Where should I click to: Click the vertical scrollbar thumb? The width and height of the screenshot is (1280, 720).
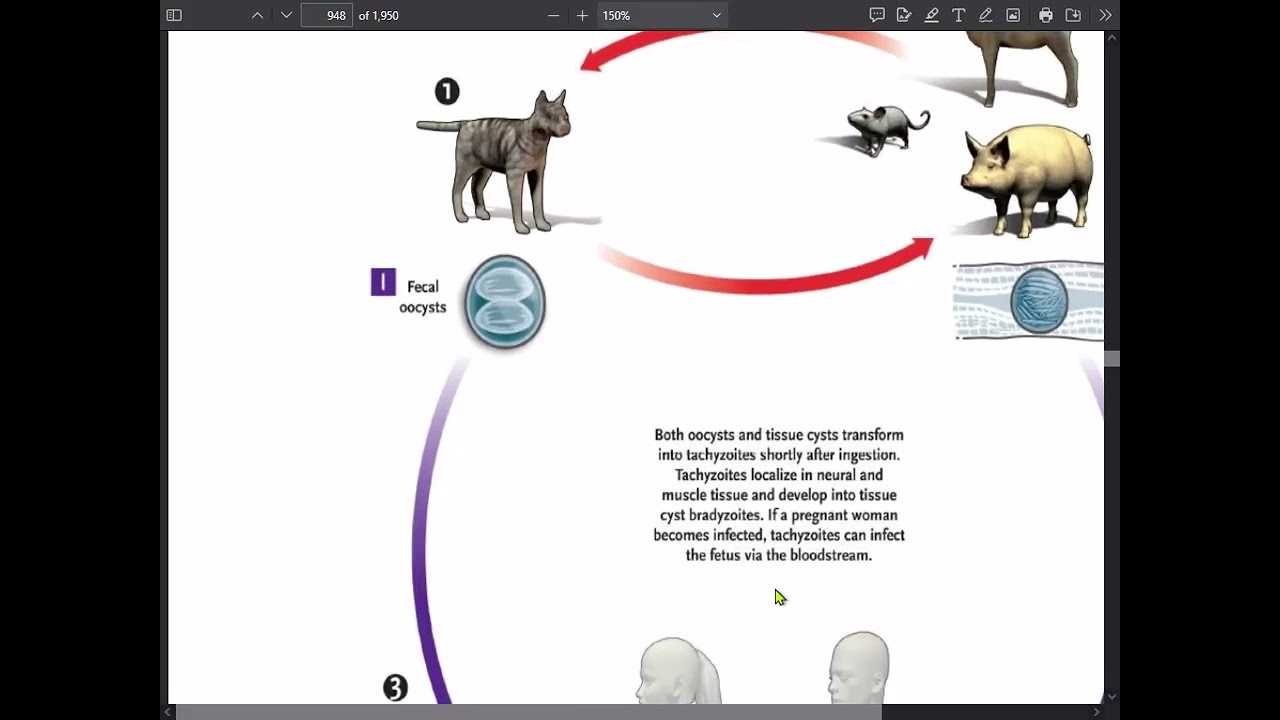1112,359
